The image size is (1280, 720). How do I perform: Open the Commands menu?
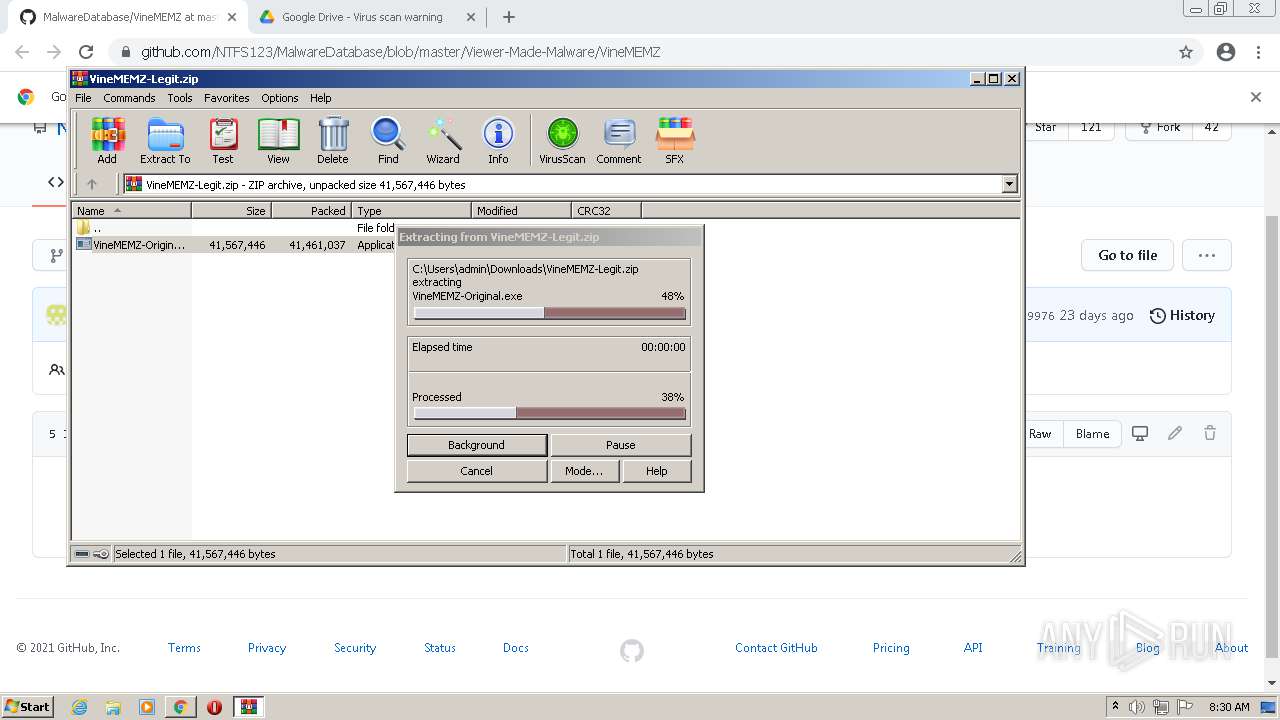click(x=129, y=98)
